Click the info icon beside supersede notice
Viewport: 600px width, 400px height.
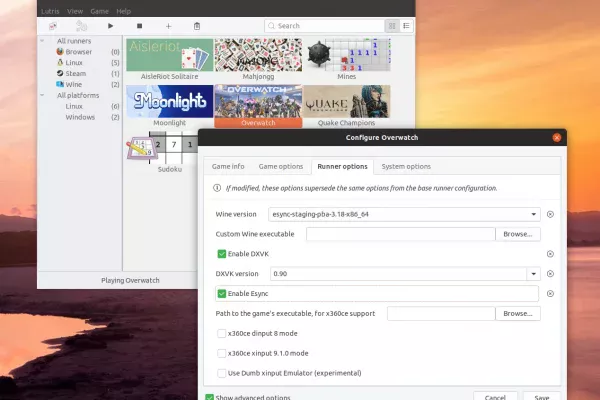click(x=217, y=188)
